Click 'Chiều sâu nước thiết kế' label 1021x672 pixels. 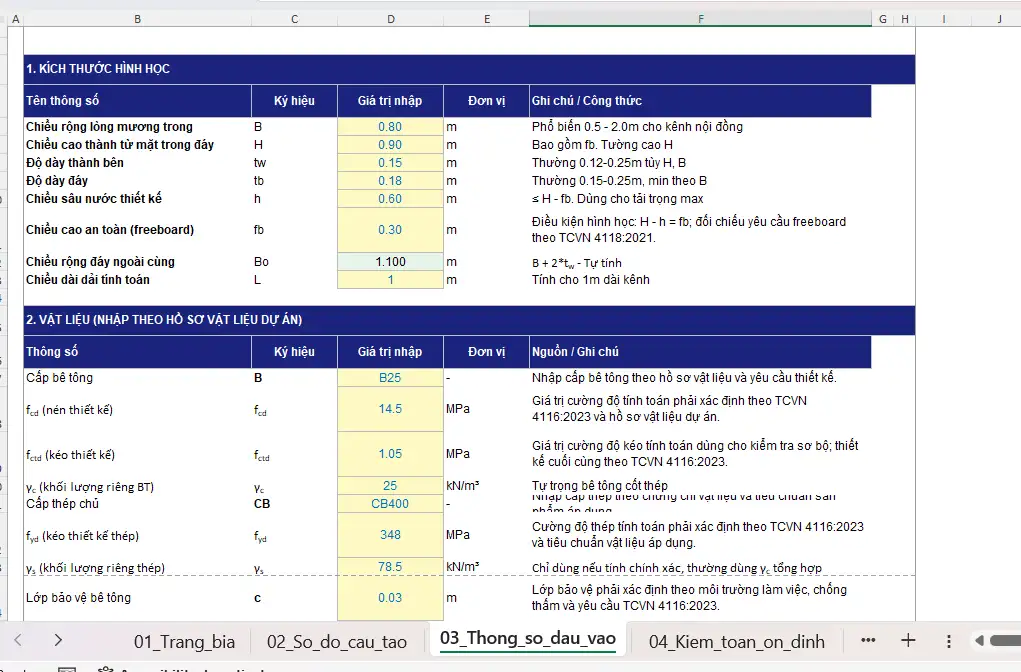(94, 199)
